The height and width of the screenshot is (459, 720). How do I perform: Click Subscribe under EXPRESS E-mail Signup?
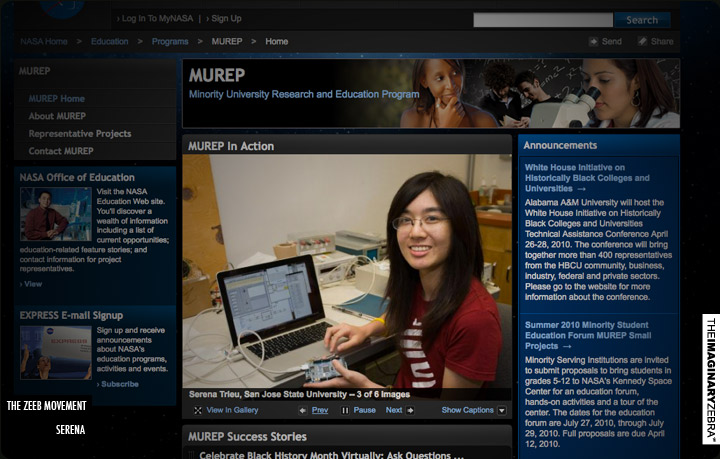pyautogui.click(x=120, y=384)
